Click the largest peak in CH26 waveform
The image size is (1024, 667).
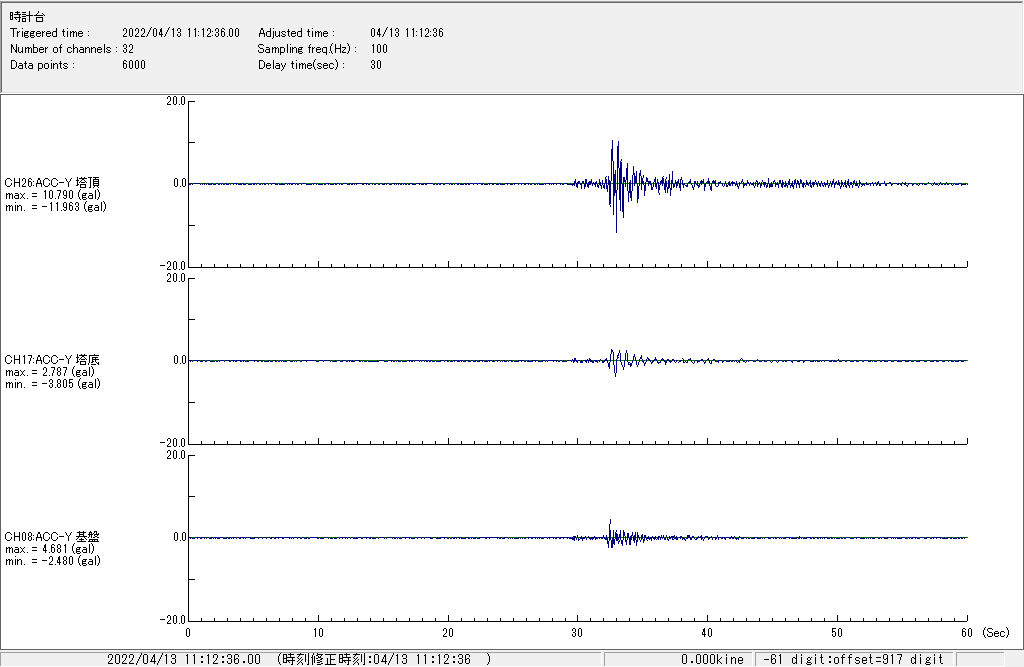tap(616, 232)
